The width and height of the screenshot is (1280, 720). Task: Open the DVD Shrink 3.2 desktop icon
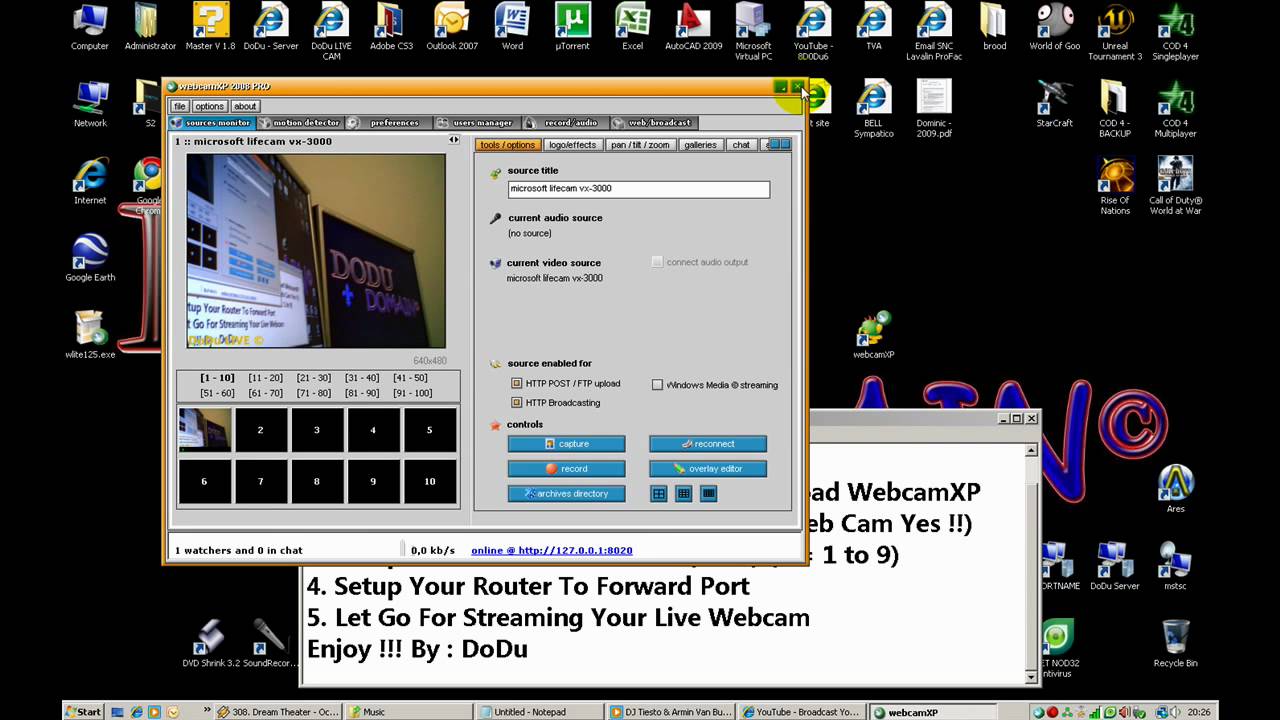[210, 644]
